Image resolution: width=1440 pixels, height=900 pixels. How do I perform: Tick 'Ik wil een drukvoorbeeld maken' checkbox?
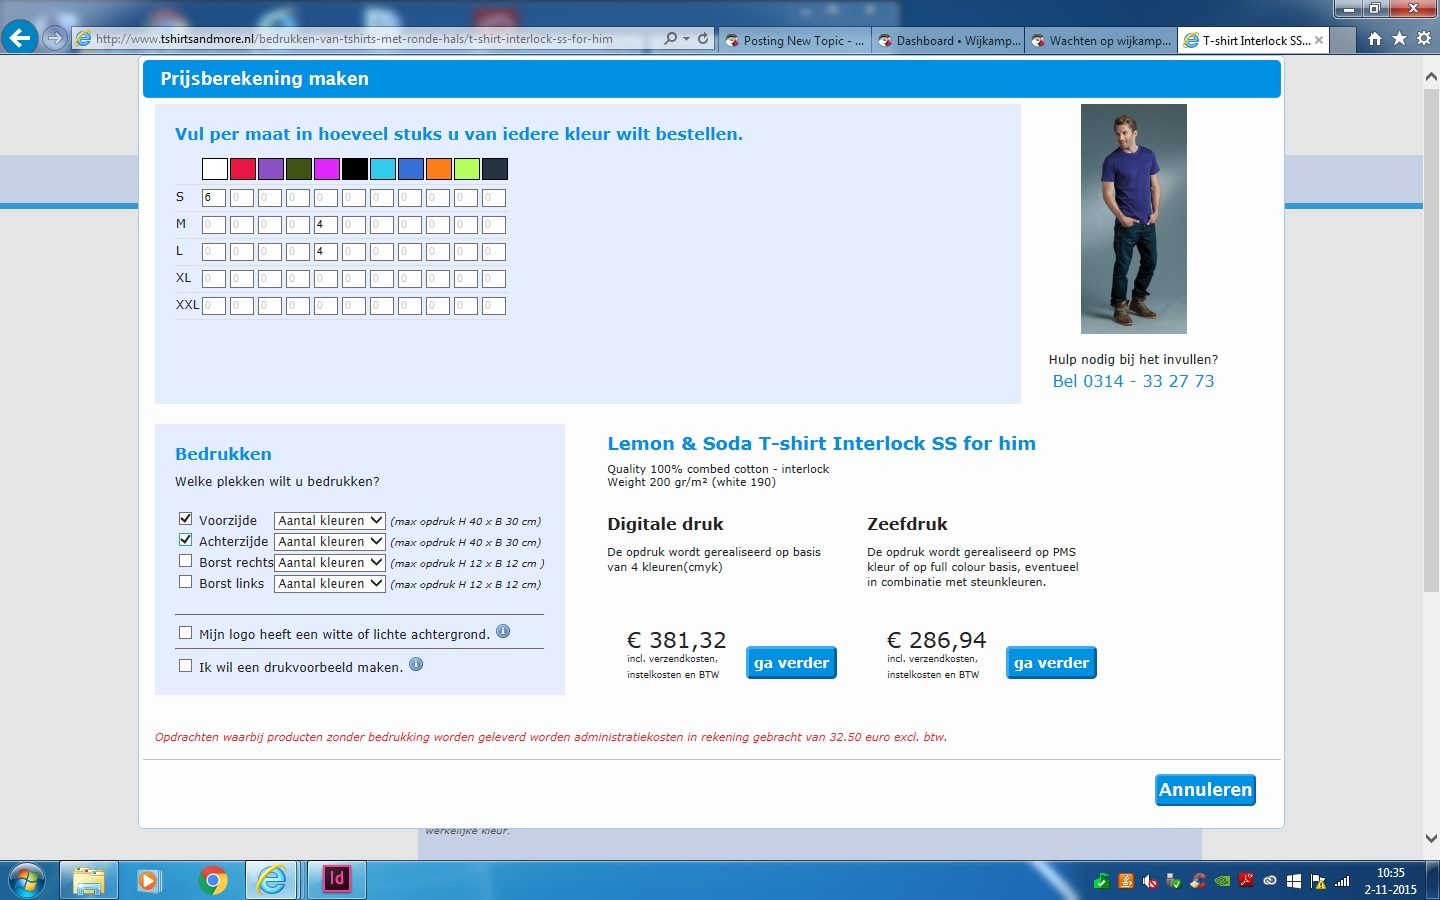(185, 665)
